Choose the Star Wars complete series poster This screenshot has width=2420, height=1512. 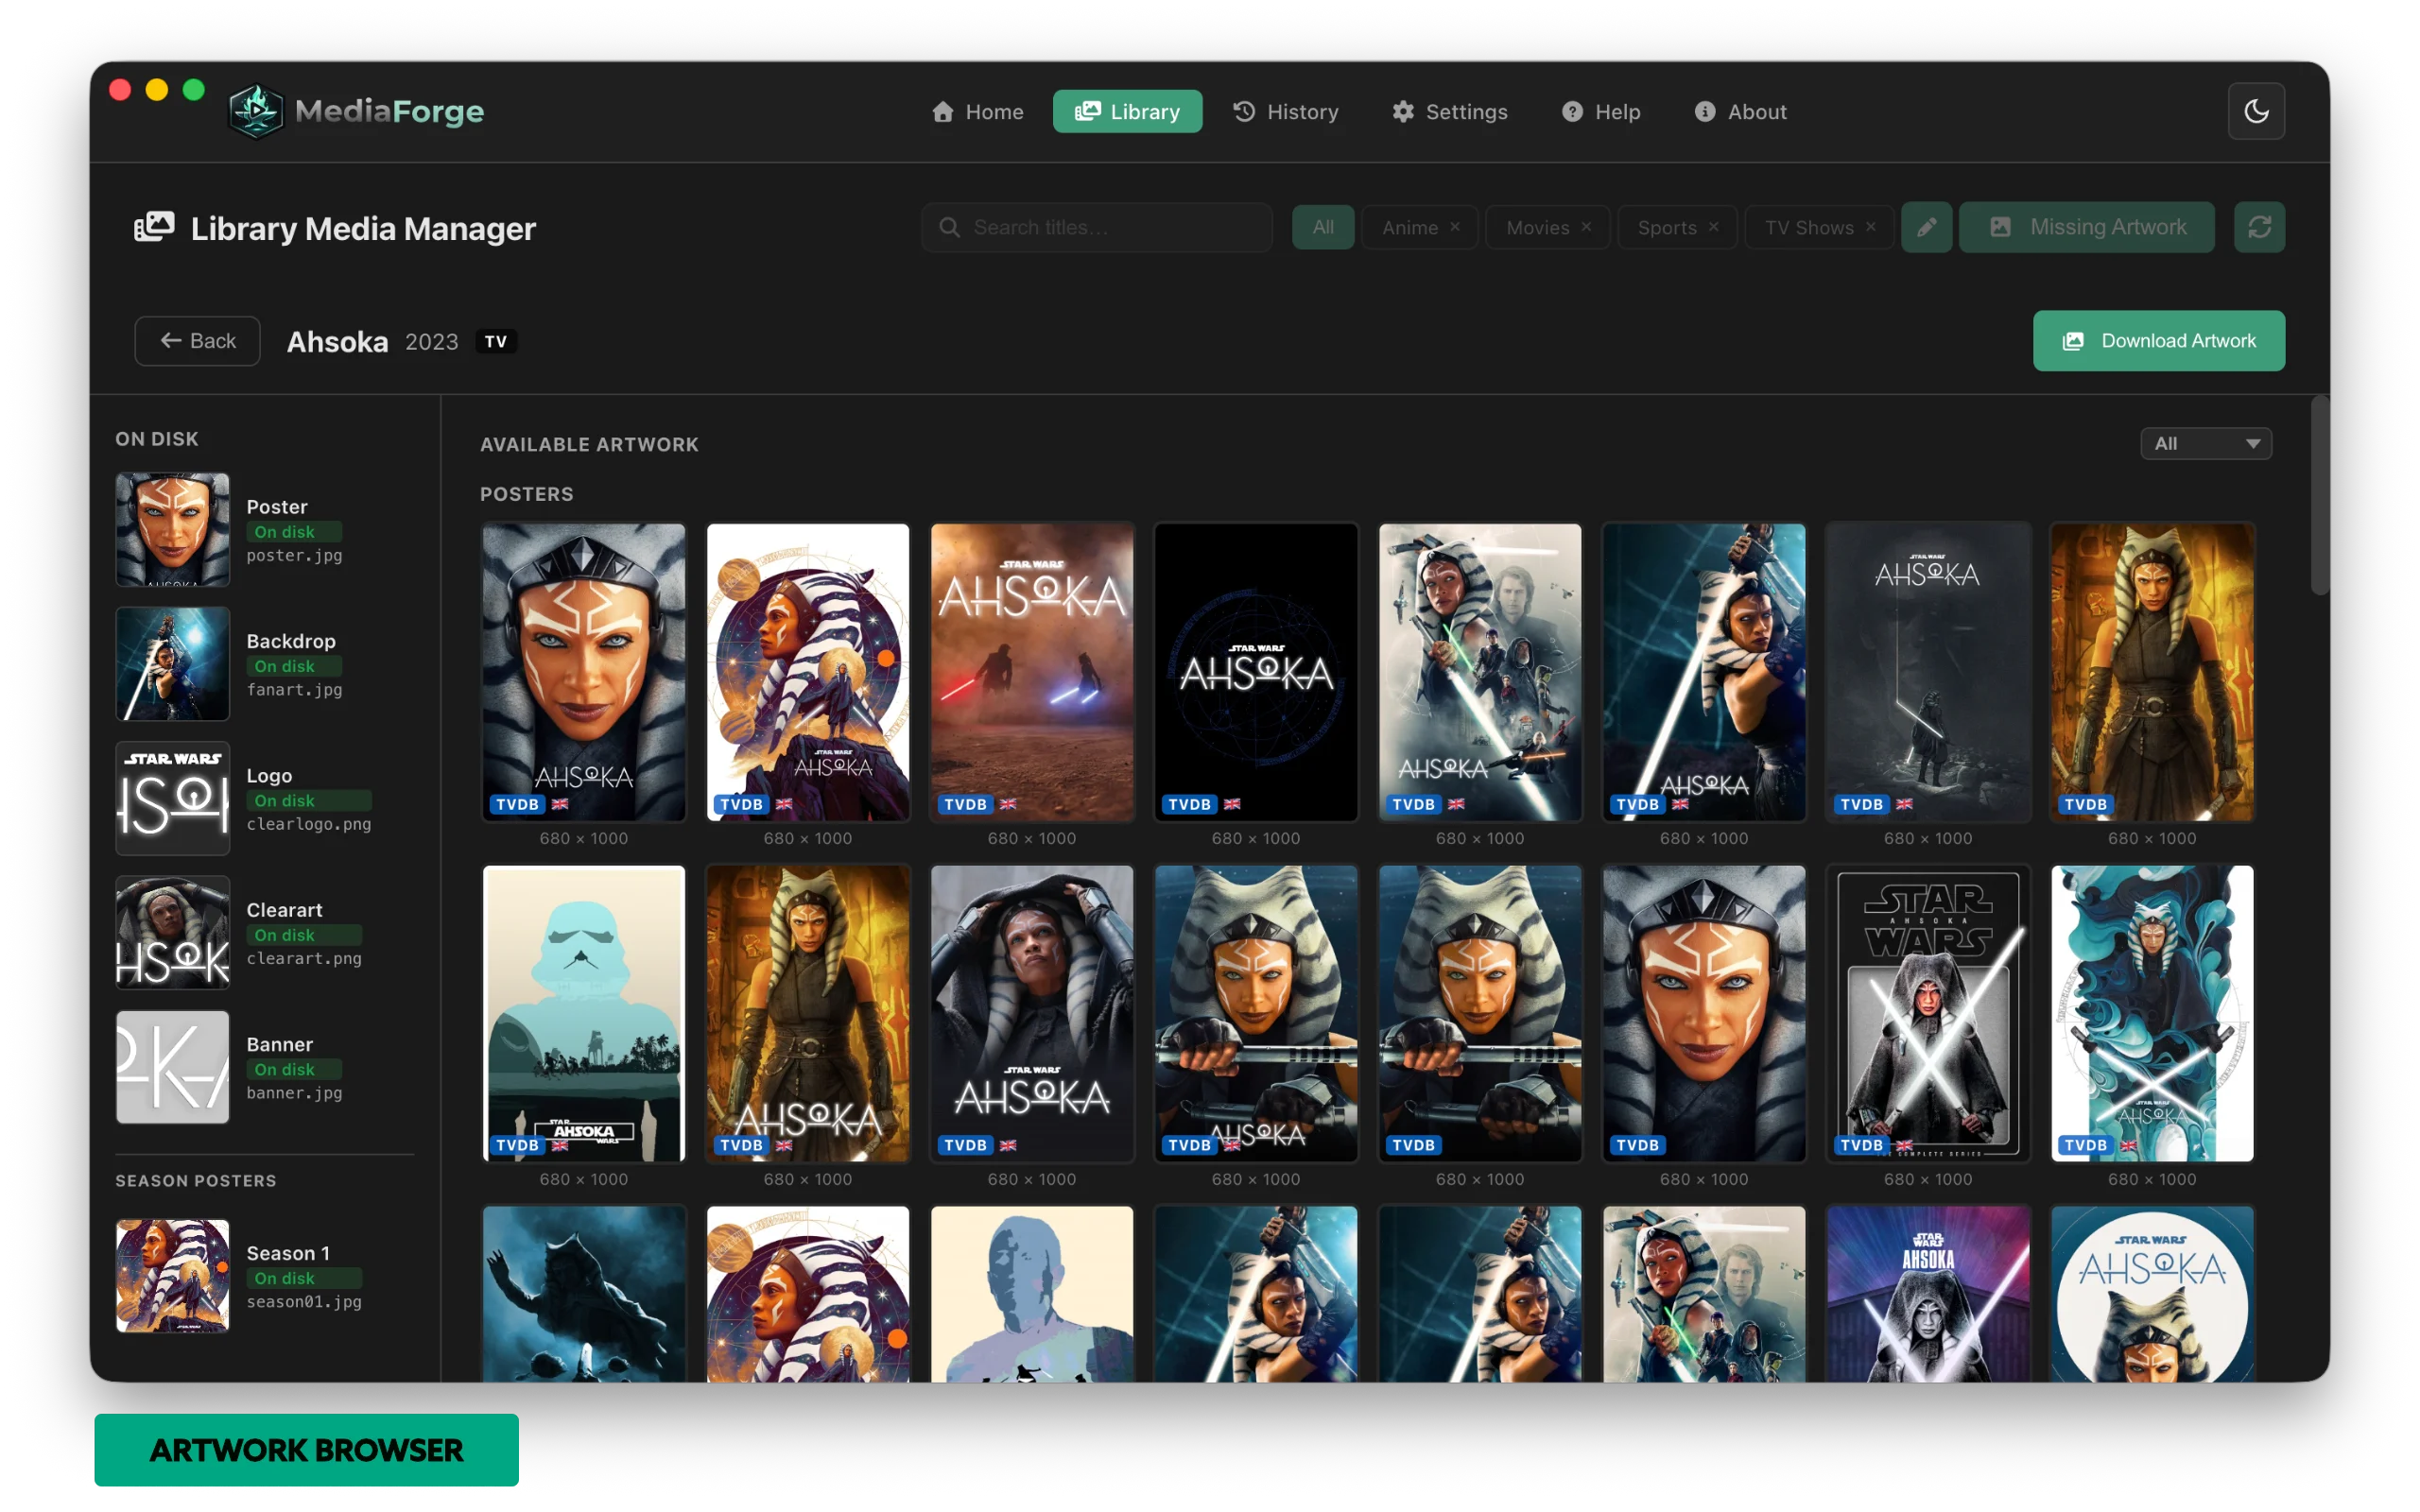1928,1013
